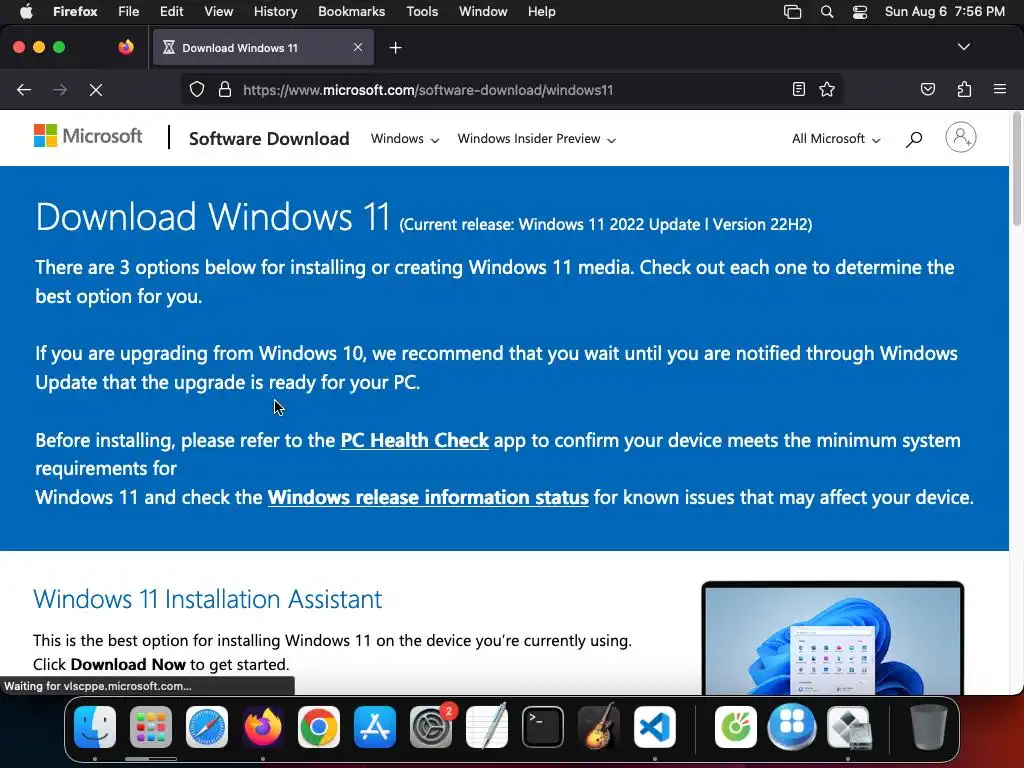The height and width of the screenshot is (768, 1024).
Task: Open the Apple menu
Action: [26, 12]
